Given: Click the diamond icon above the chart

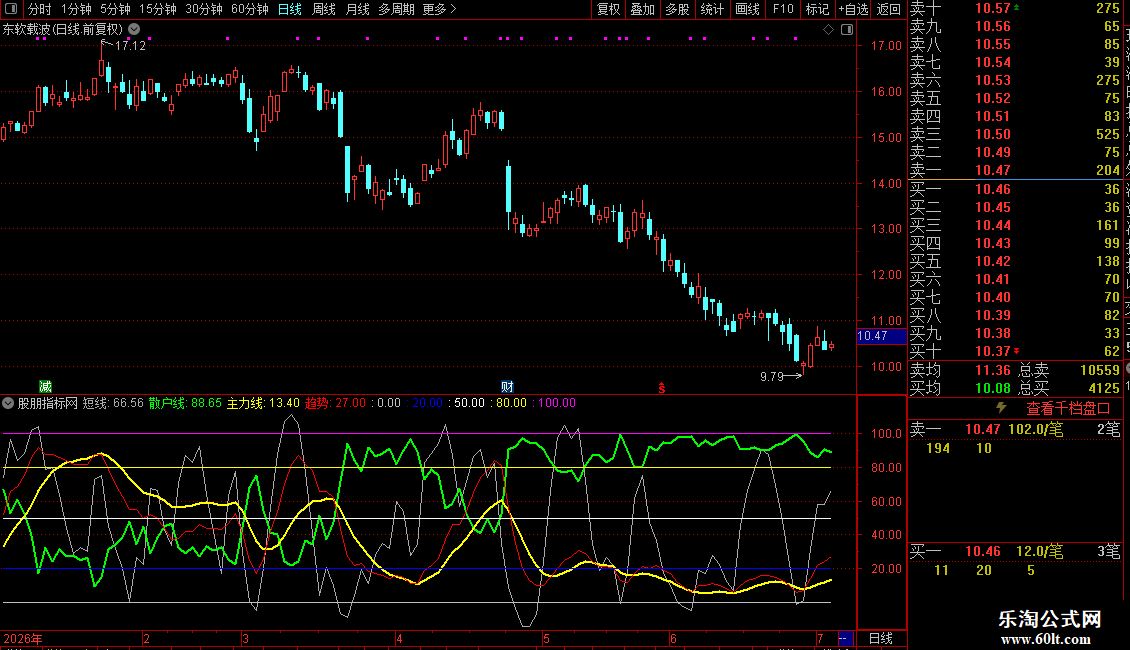Looking at the screenshot, I should (x=829, y=29).
